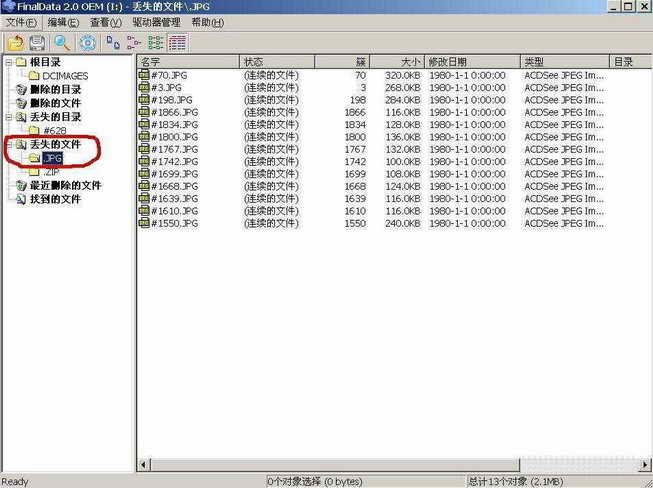Switch to list view mode

tap(156, 43)
